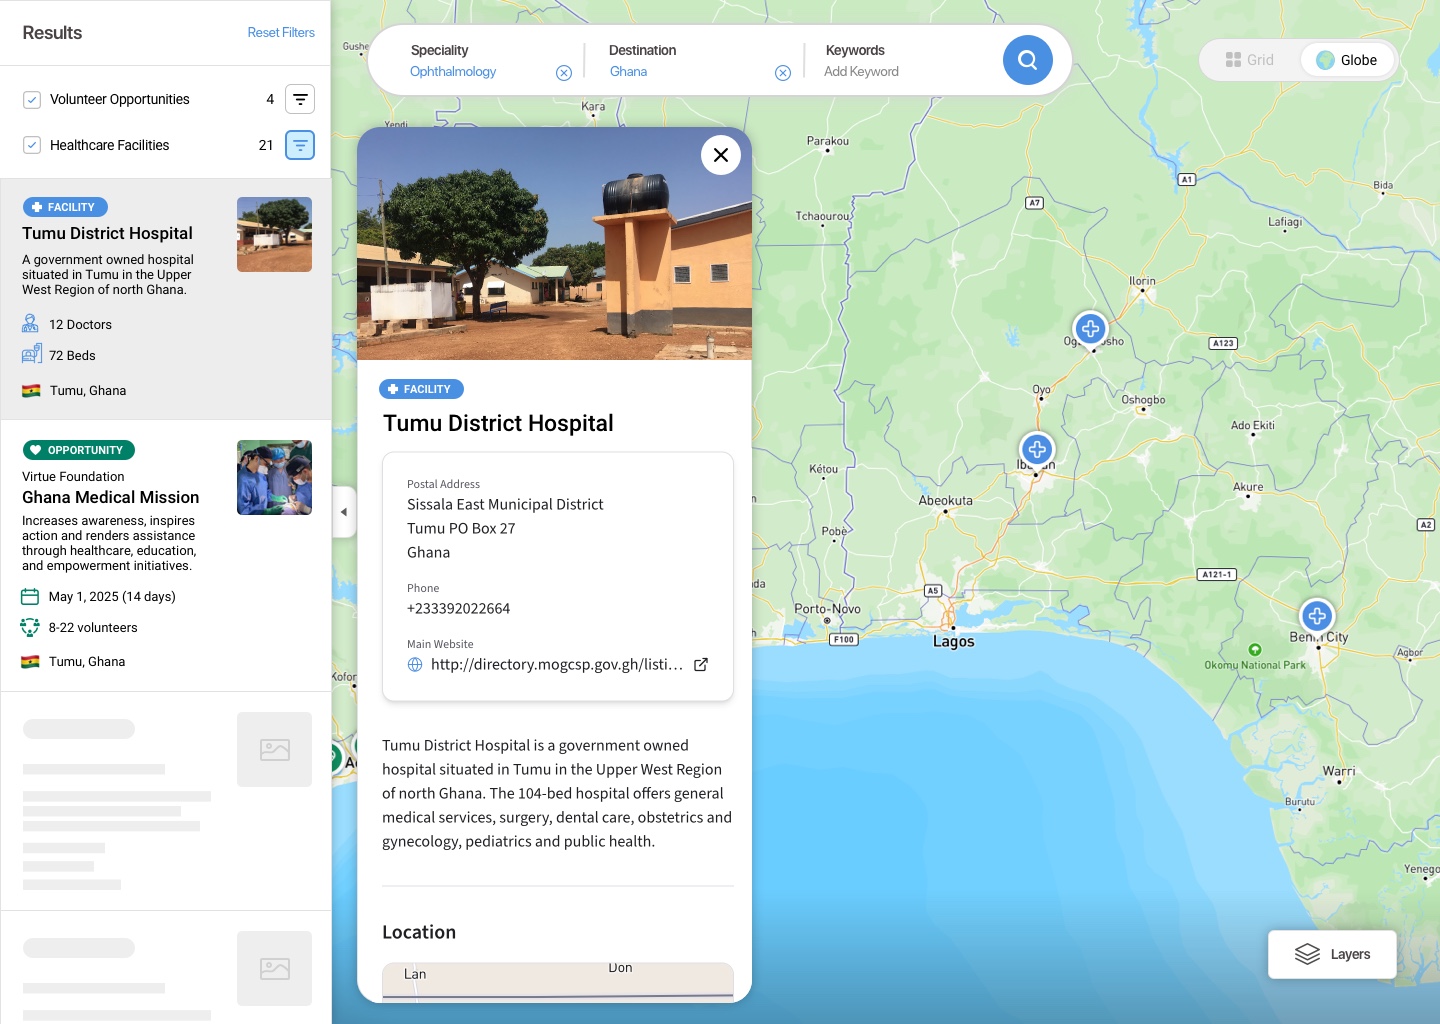Click the Ghana flag in the Ghana Medical Mission card
Image resolution: width=1440 pixels, height=1024 pixels.
[x=31, y=662]
